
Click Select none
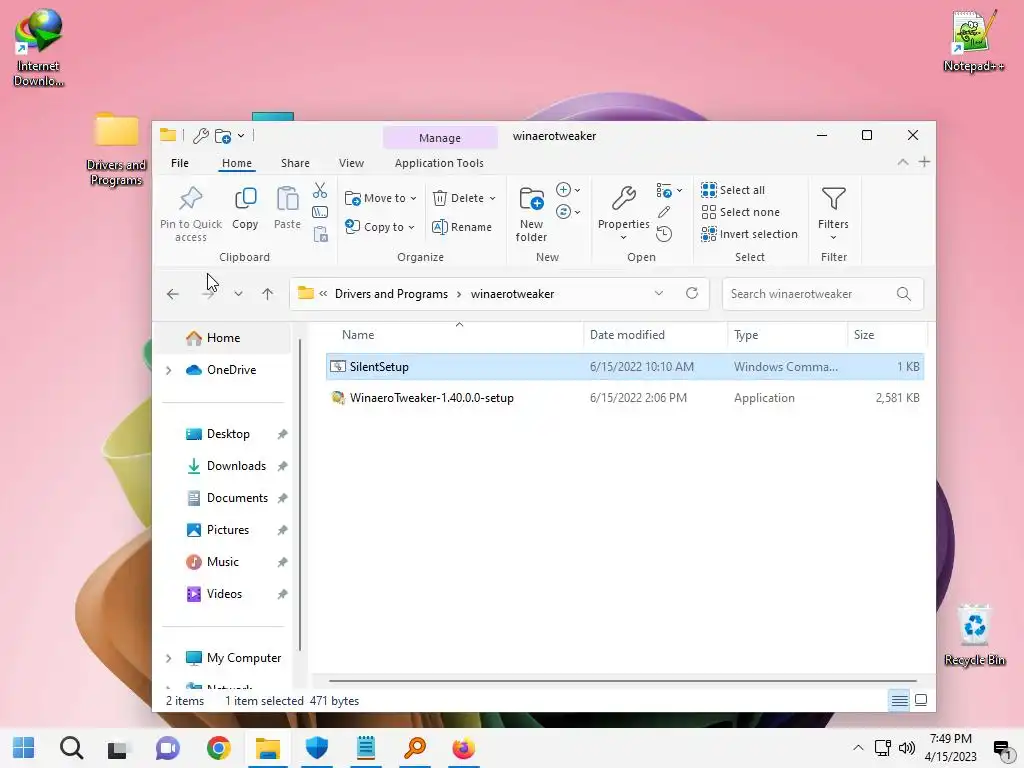tap(741, 212)
